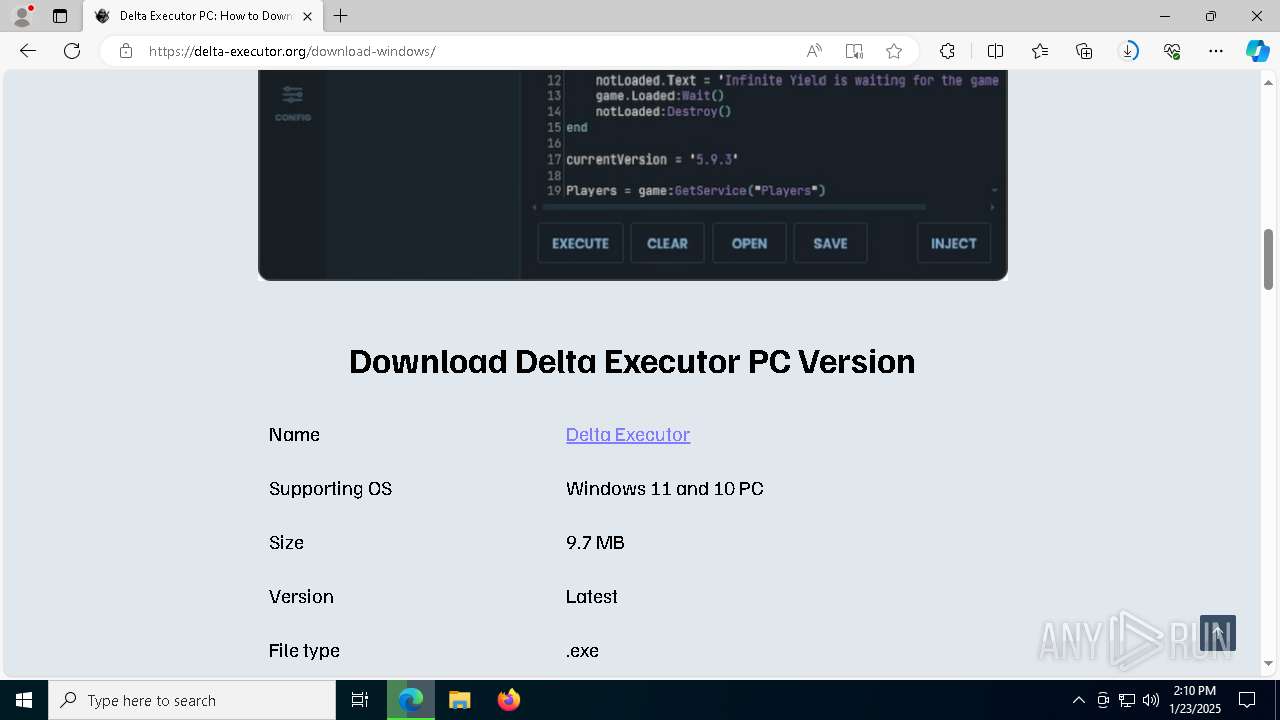The width and height of the screenshot is (1280, 720).
Task: Open Task View on taskbar
Action: tap(360, 700)
